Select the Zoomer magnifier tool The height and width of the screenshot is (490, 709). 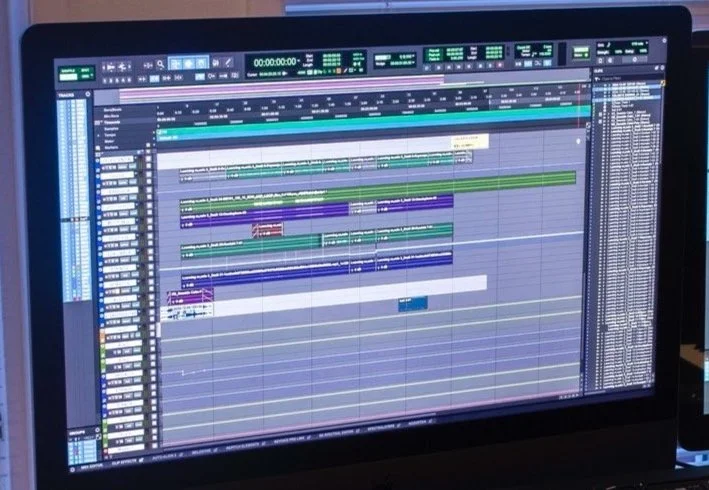pos(160,64)
